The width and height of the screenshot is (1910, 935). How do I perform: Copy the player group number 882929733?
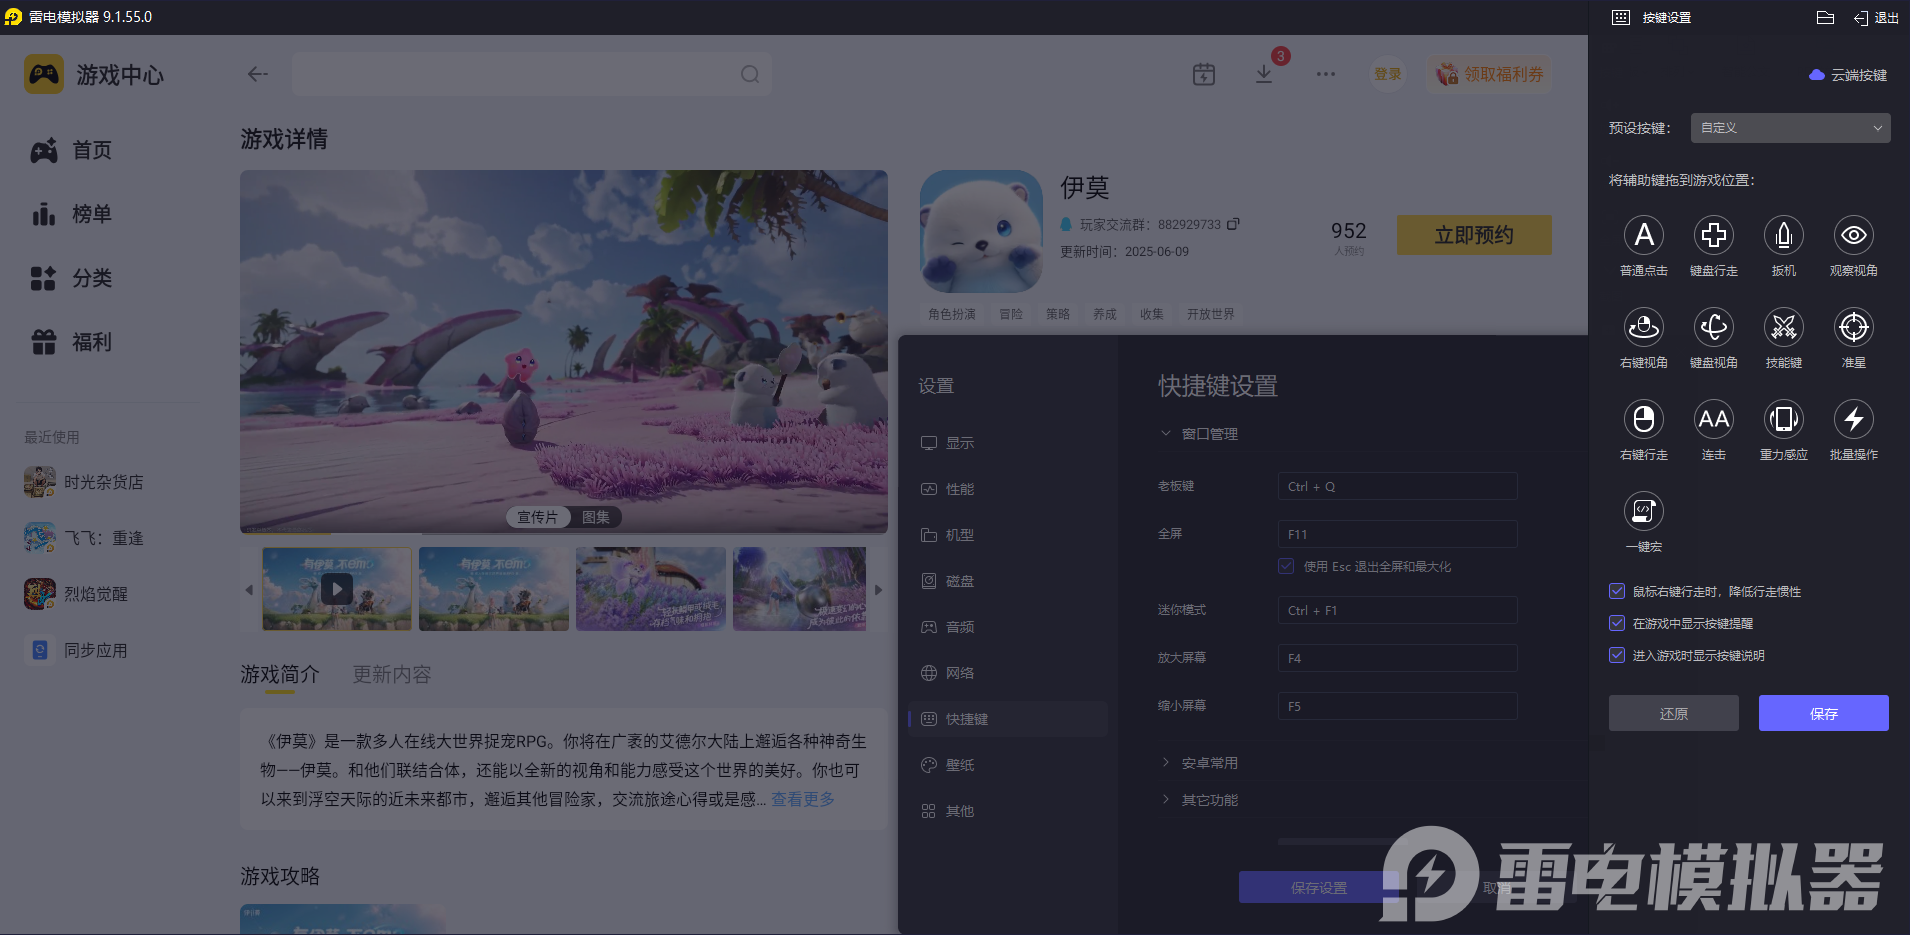click(1233, 224)
